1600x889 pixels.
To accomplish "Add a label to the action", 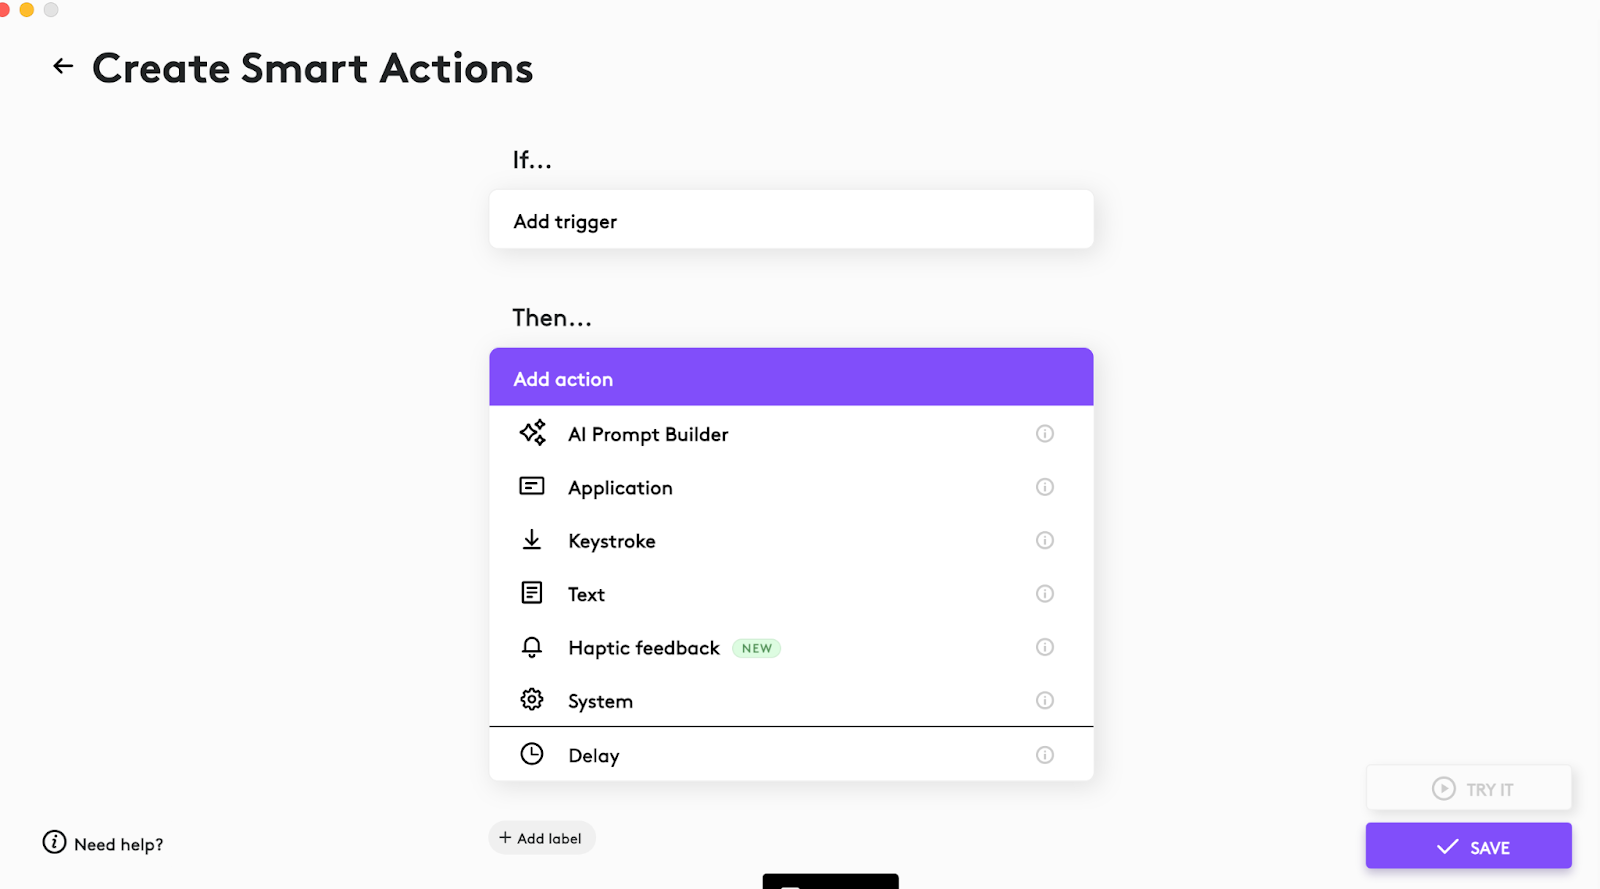I will pos(542,838).
